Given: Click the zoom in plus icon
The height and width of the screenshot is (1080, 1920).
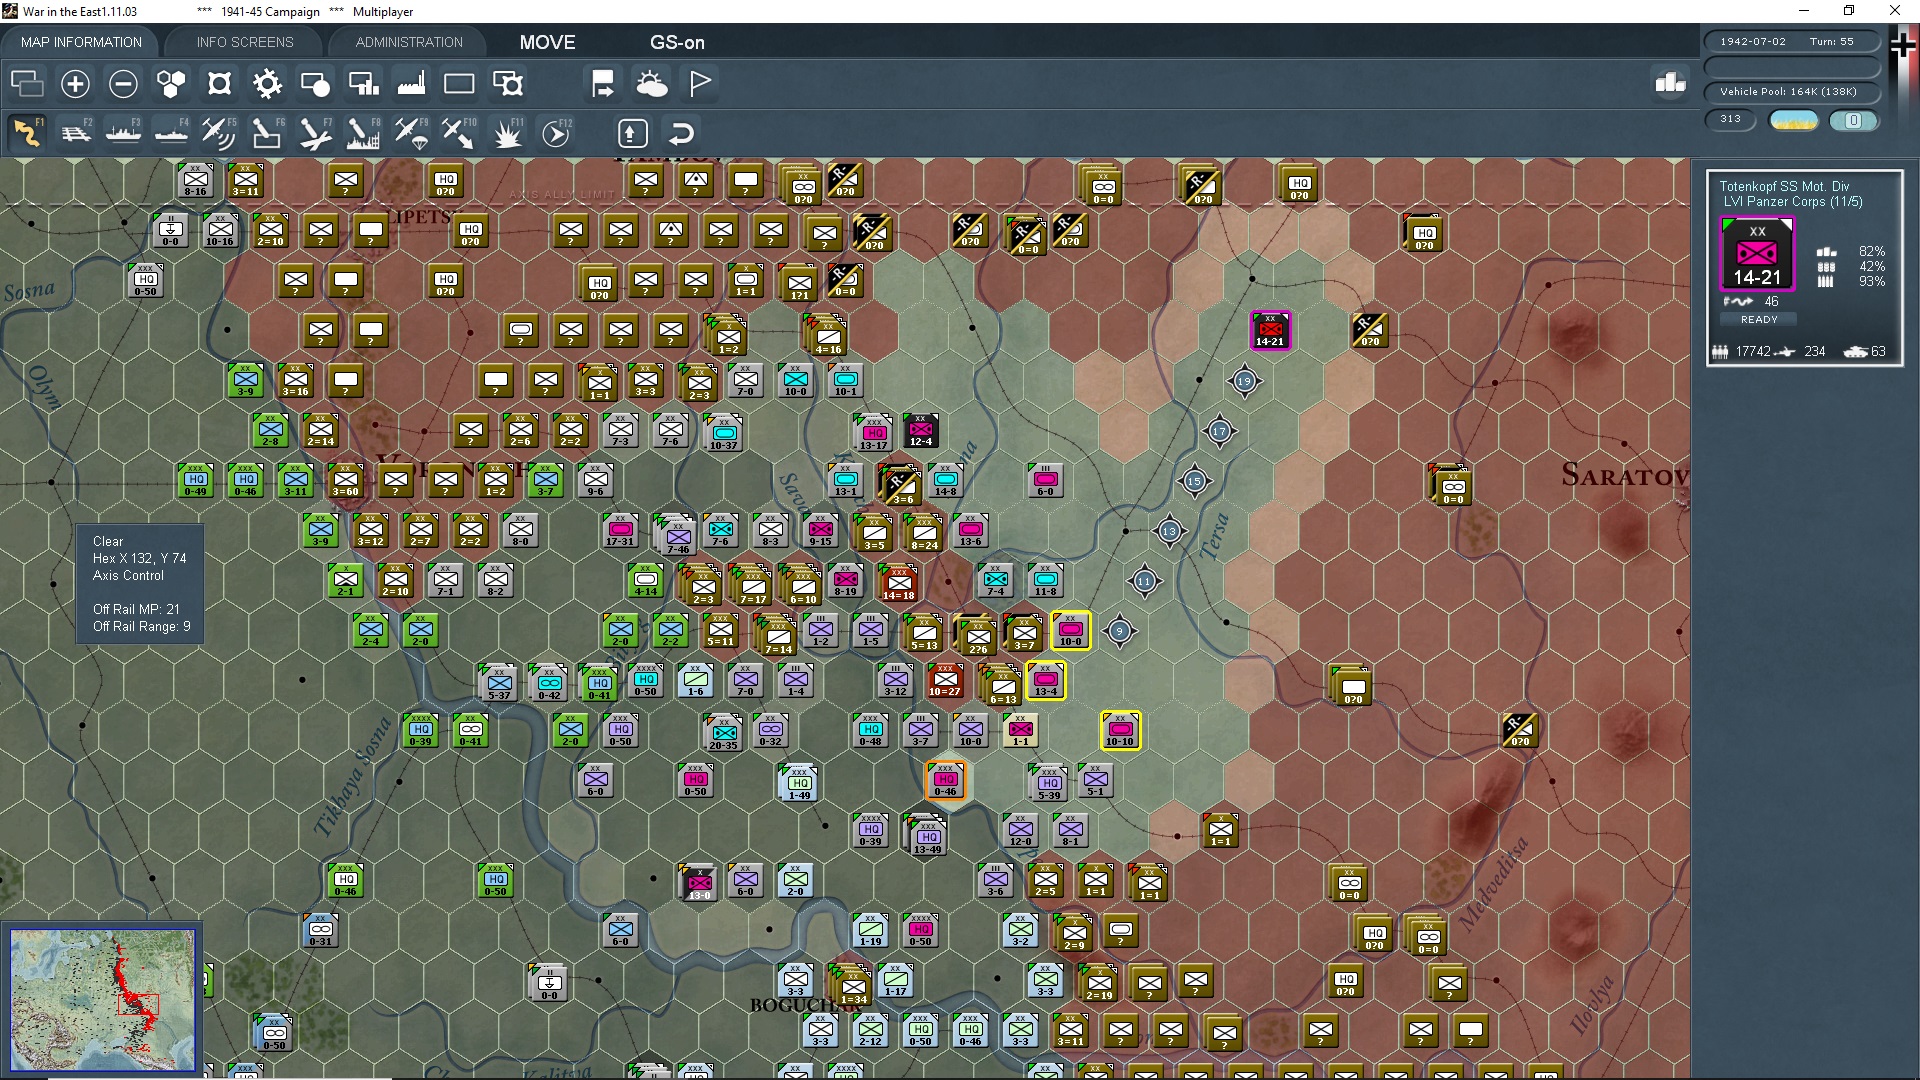Looking at the screenshot, I should tap(75, 83).
